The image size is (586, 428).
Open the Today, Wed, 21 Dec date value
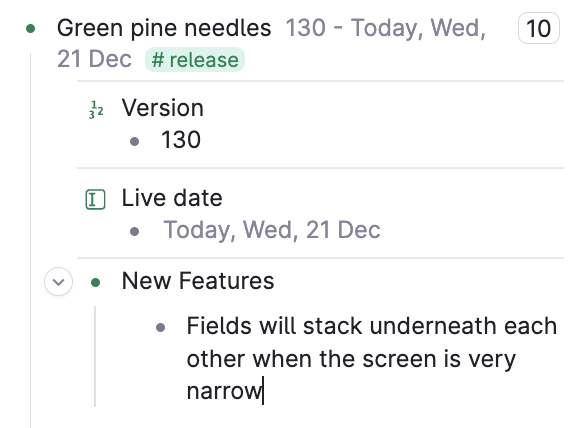click(x=272, y=230)
